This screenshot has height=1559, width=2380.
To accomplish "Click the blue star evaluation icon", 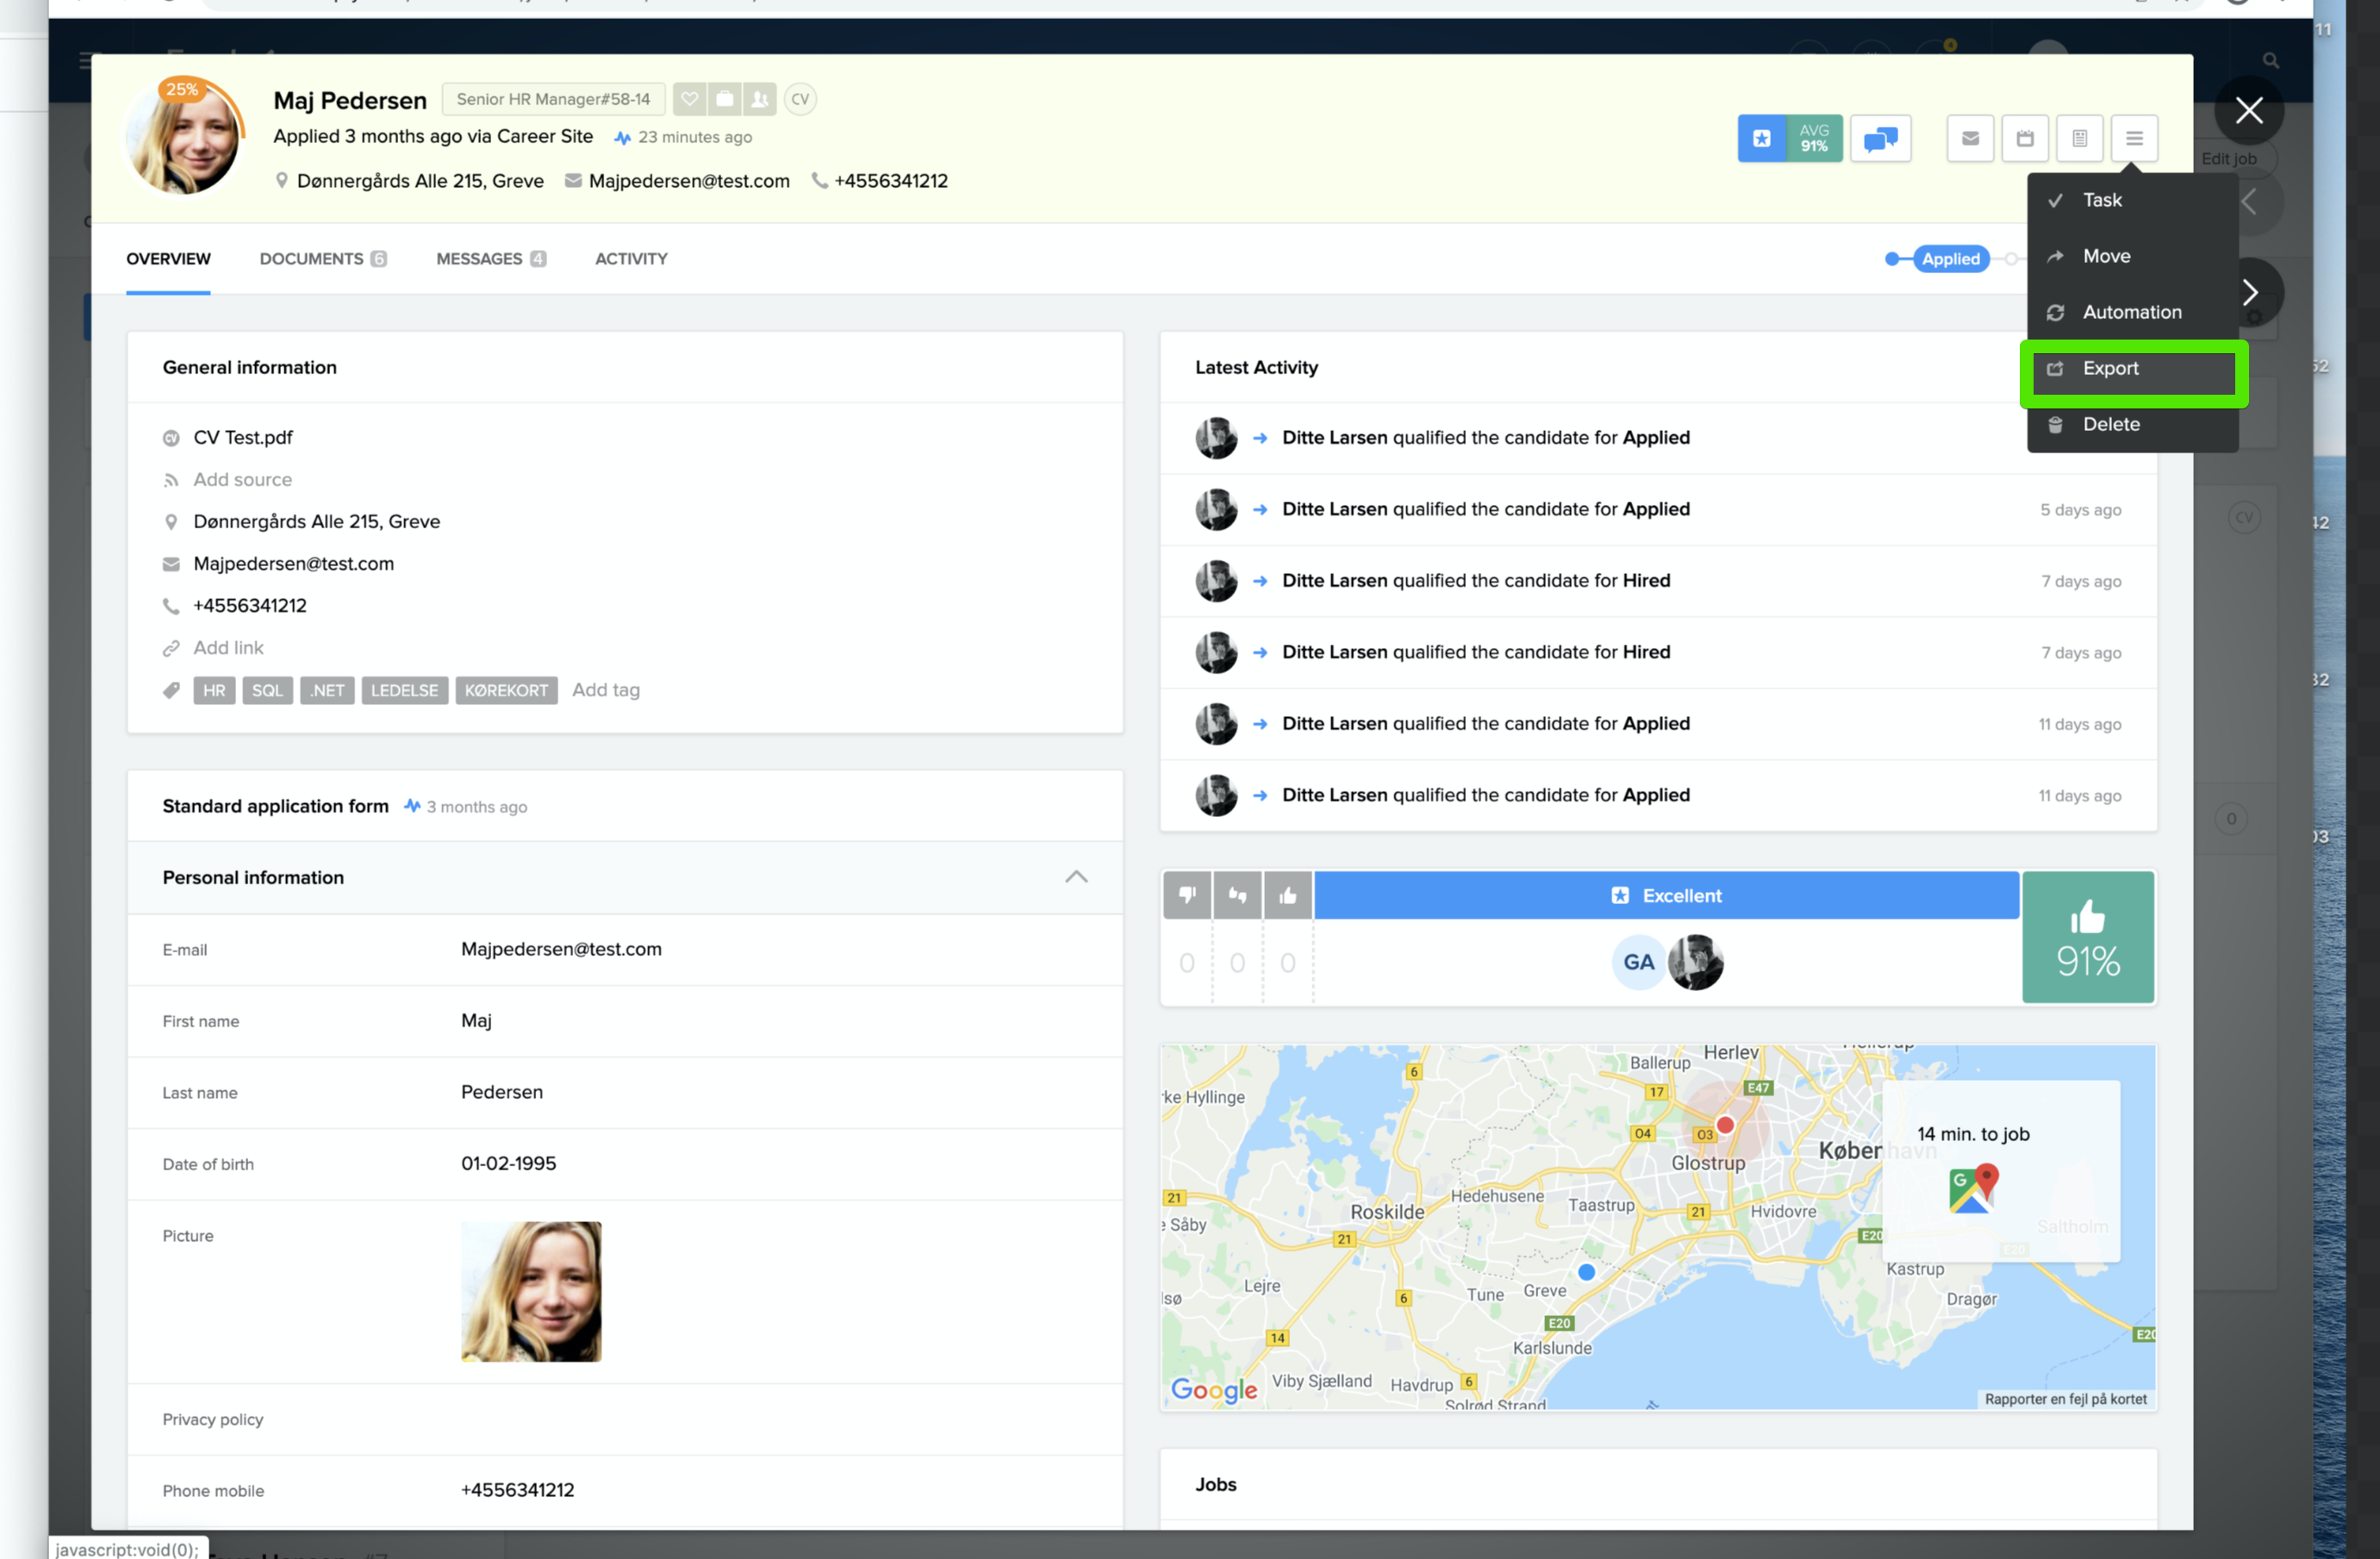I will tap(1761, 138).
